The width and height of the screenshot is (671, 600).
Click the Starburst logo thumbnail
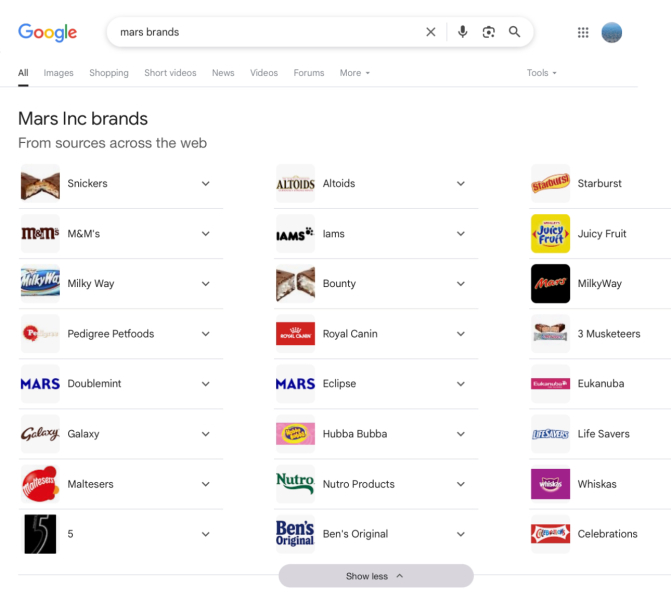pos(550,184)
